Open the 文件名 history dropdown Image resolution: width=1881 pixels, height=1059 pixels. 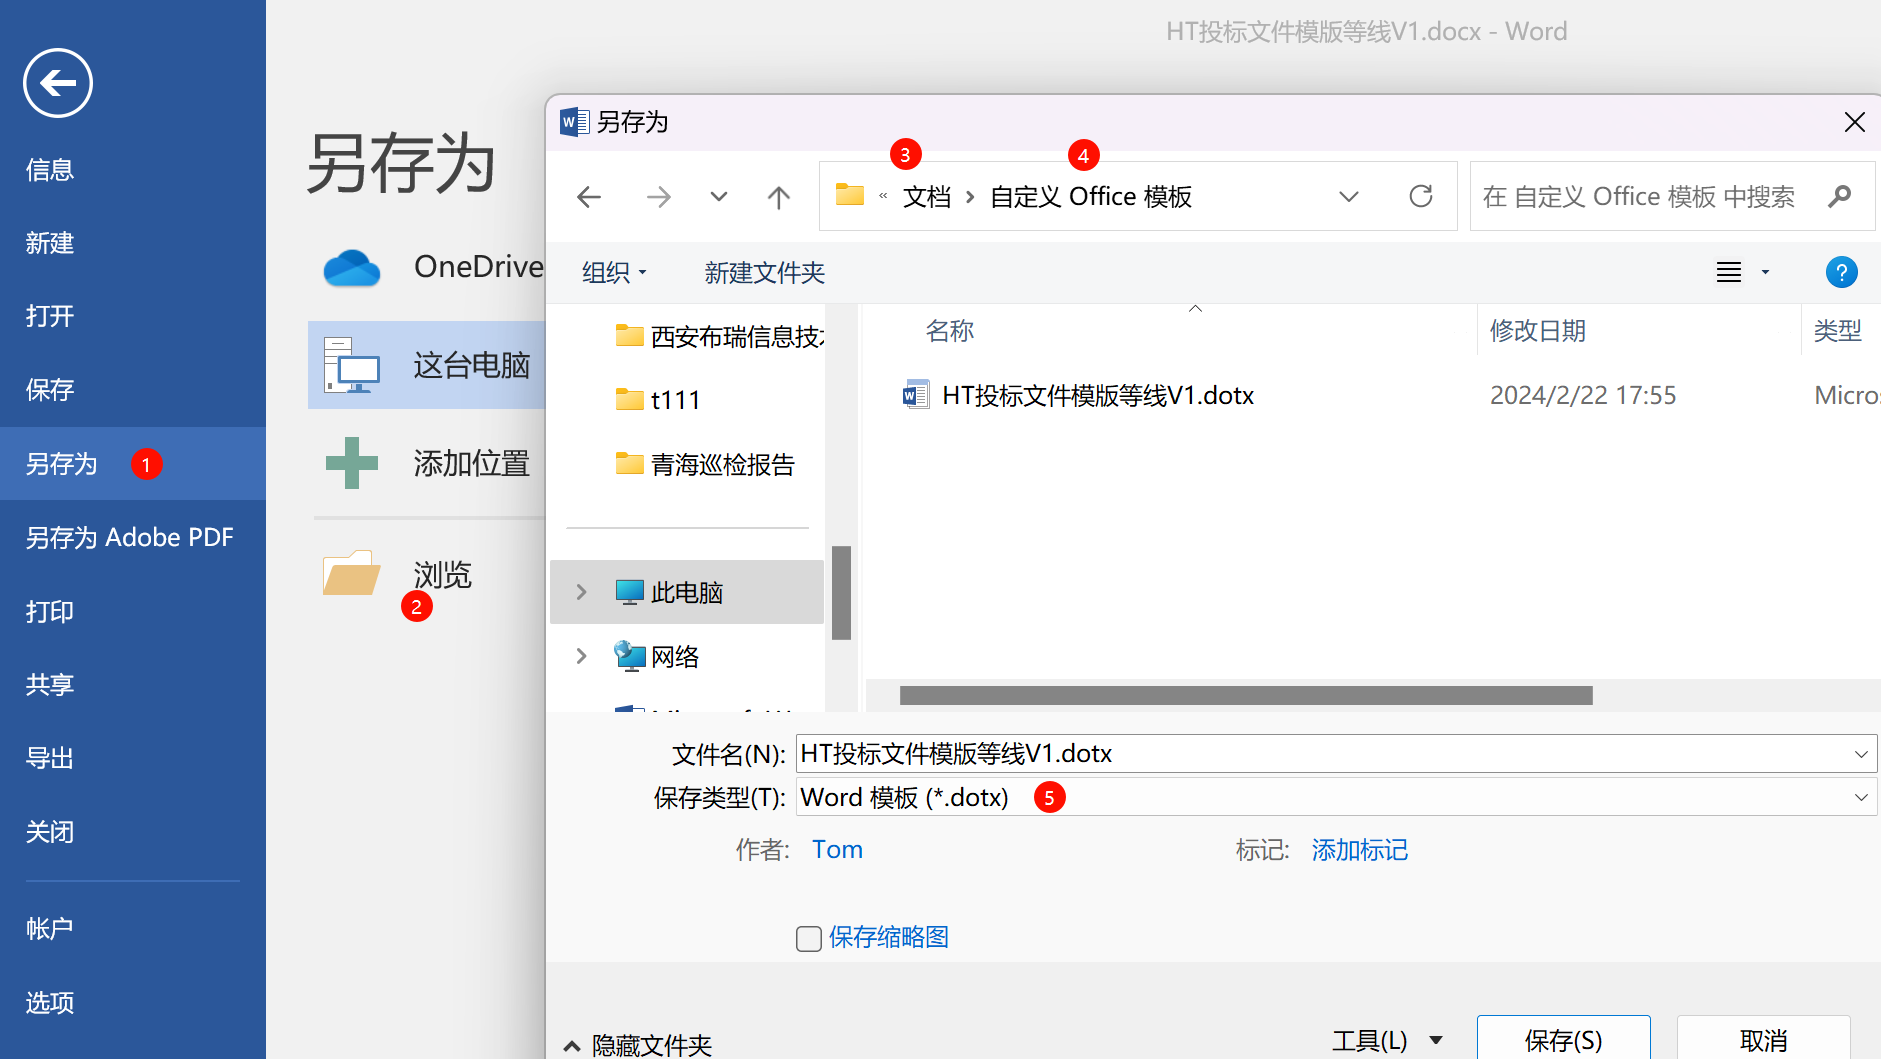(1861, 754)
